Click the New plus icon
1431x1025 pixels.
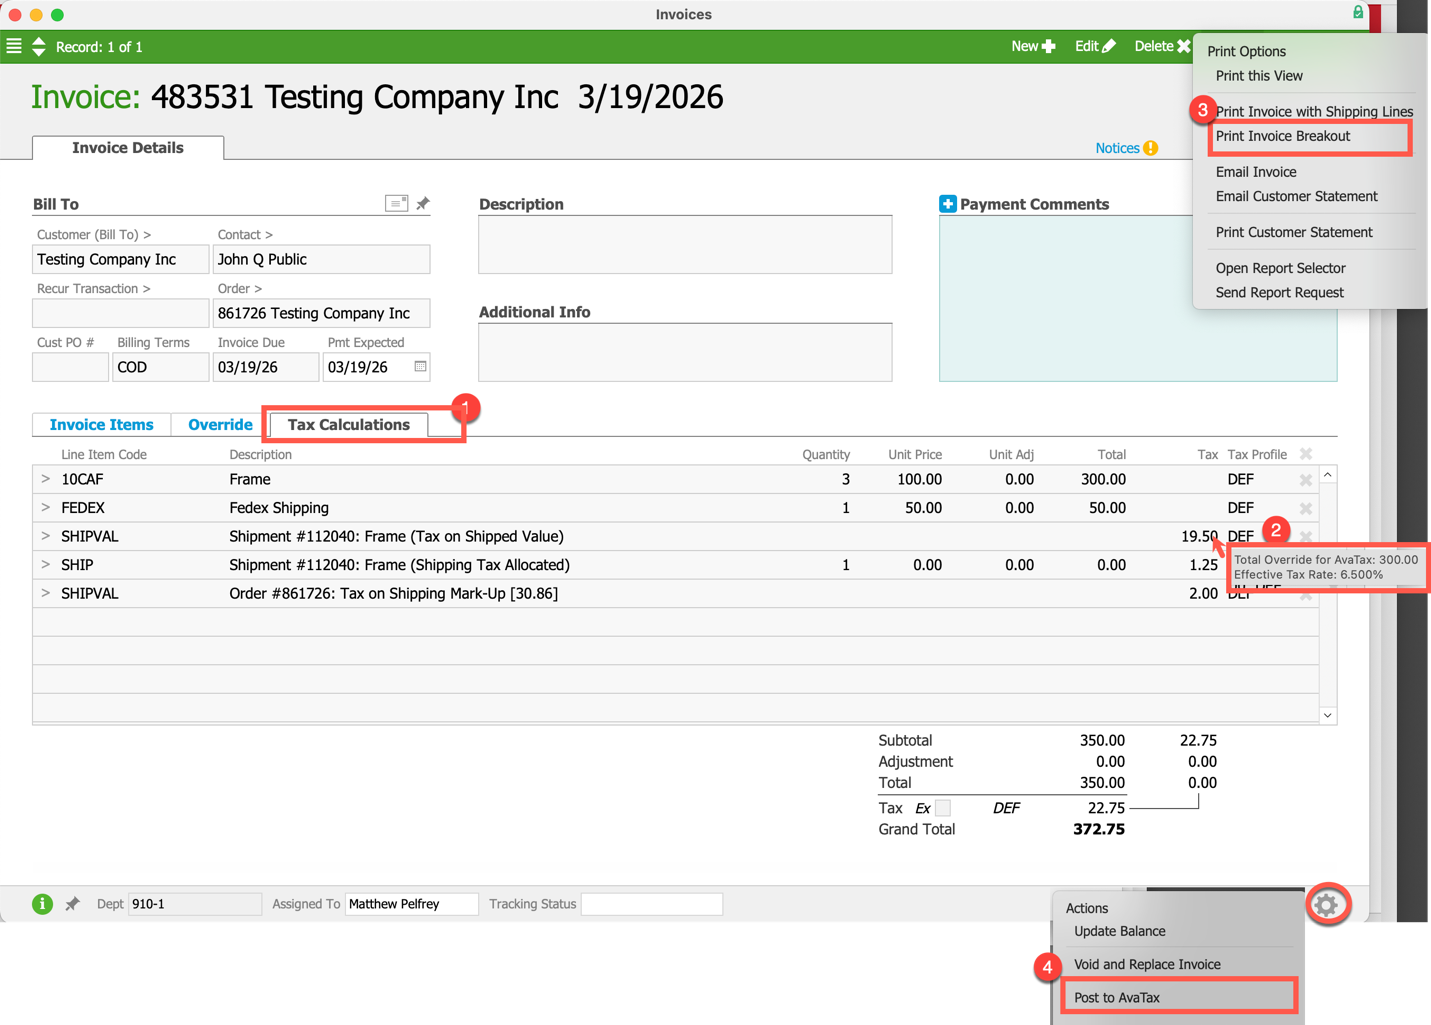(1048, 46)
